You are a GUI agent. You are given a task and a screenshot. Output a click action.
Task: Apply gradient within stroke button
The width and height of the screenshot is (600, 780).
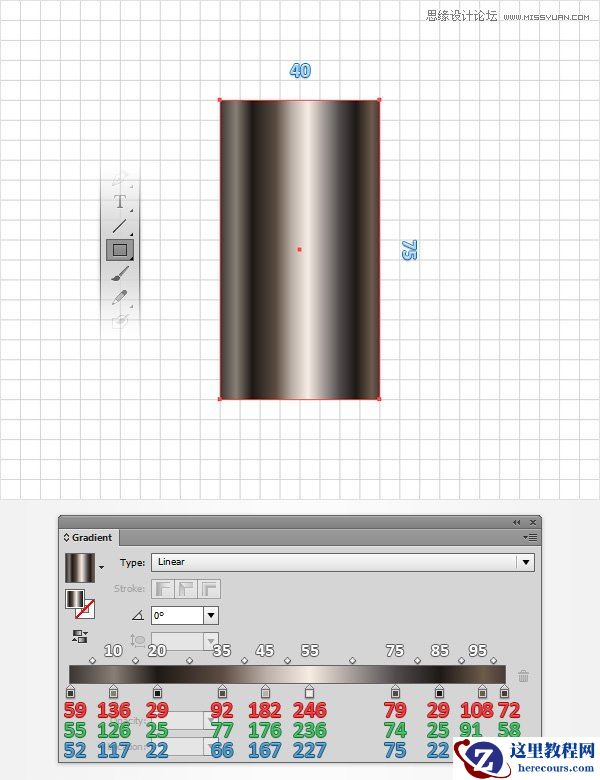pyautogui.click(x=163, y=589)
